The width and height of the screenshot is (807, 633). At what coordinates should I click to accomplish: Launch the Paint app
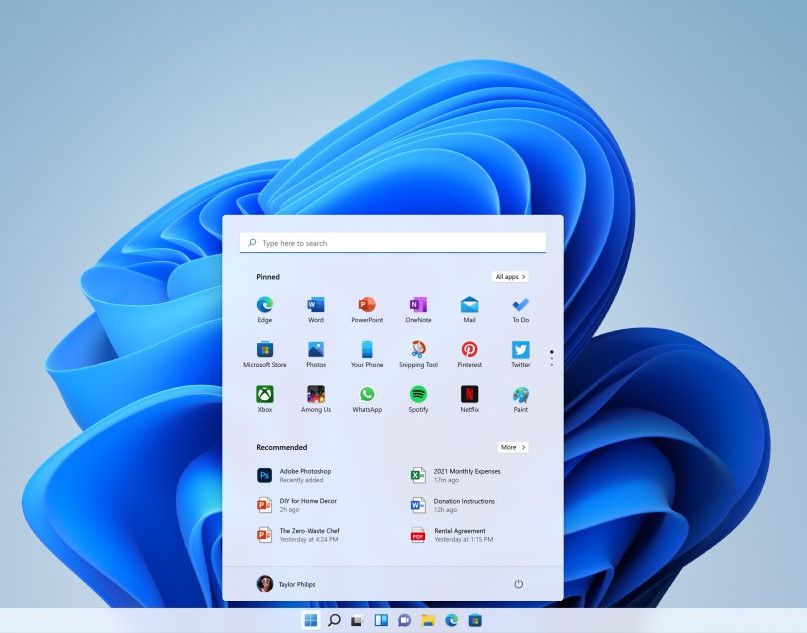(x=520, y=399)
